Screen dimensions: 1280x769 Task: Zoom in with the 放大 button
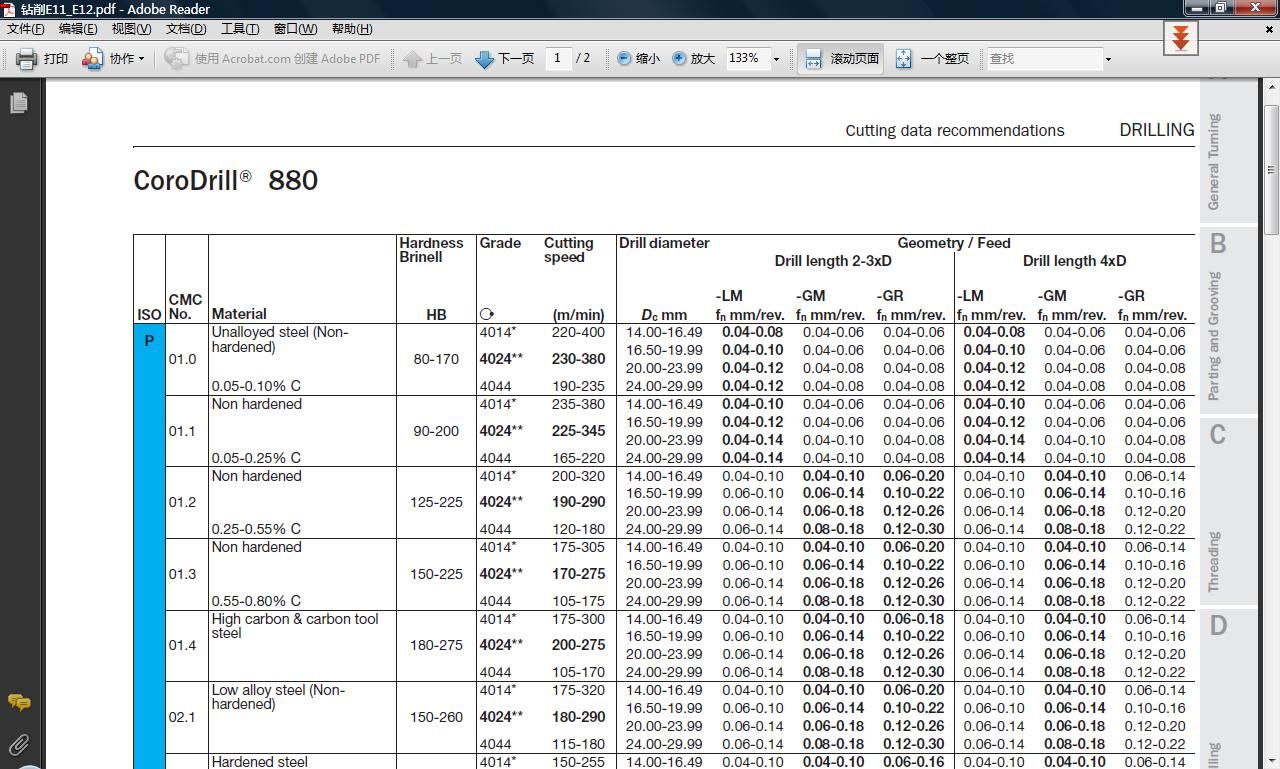694,59
